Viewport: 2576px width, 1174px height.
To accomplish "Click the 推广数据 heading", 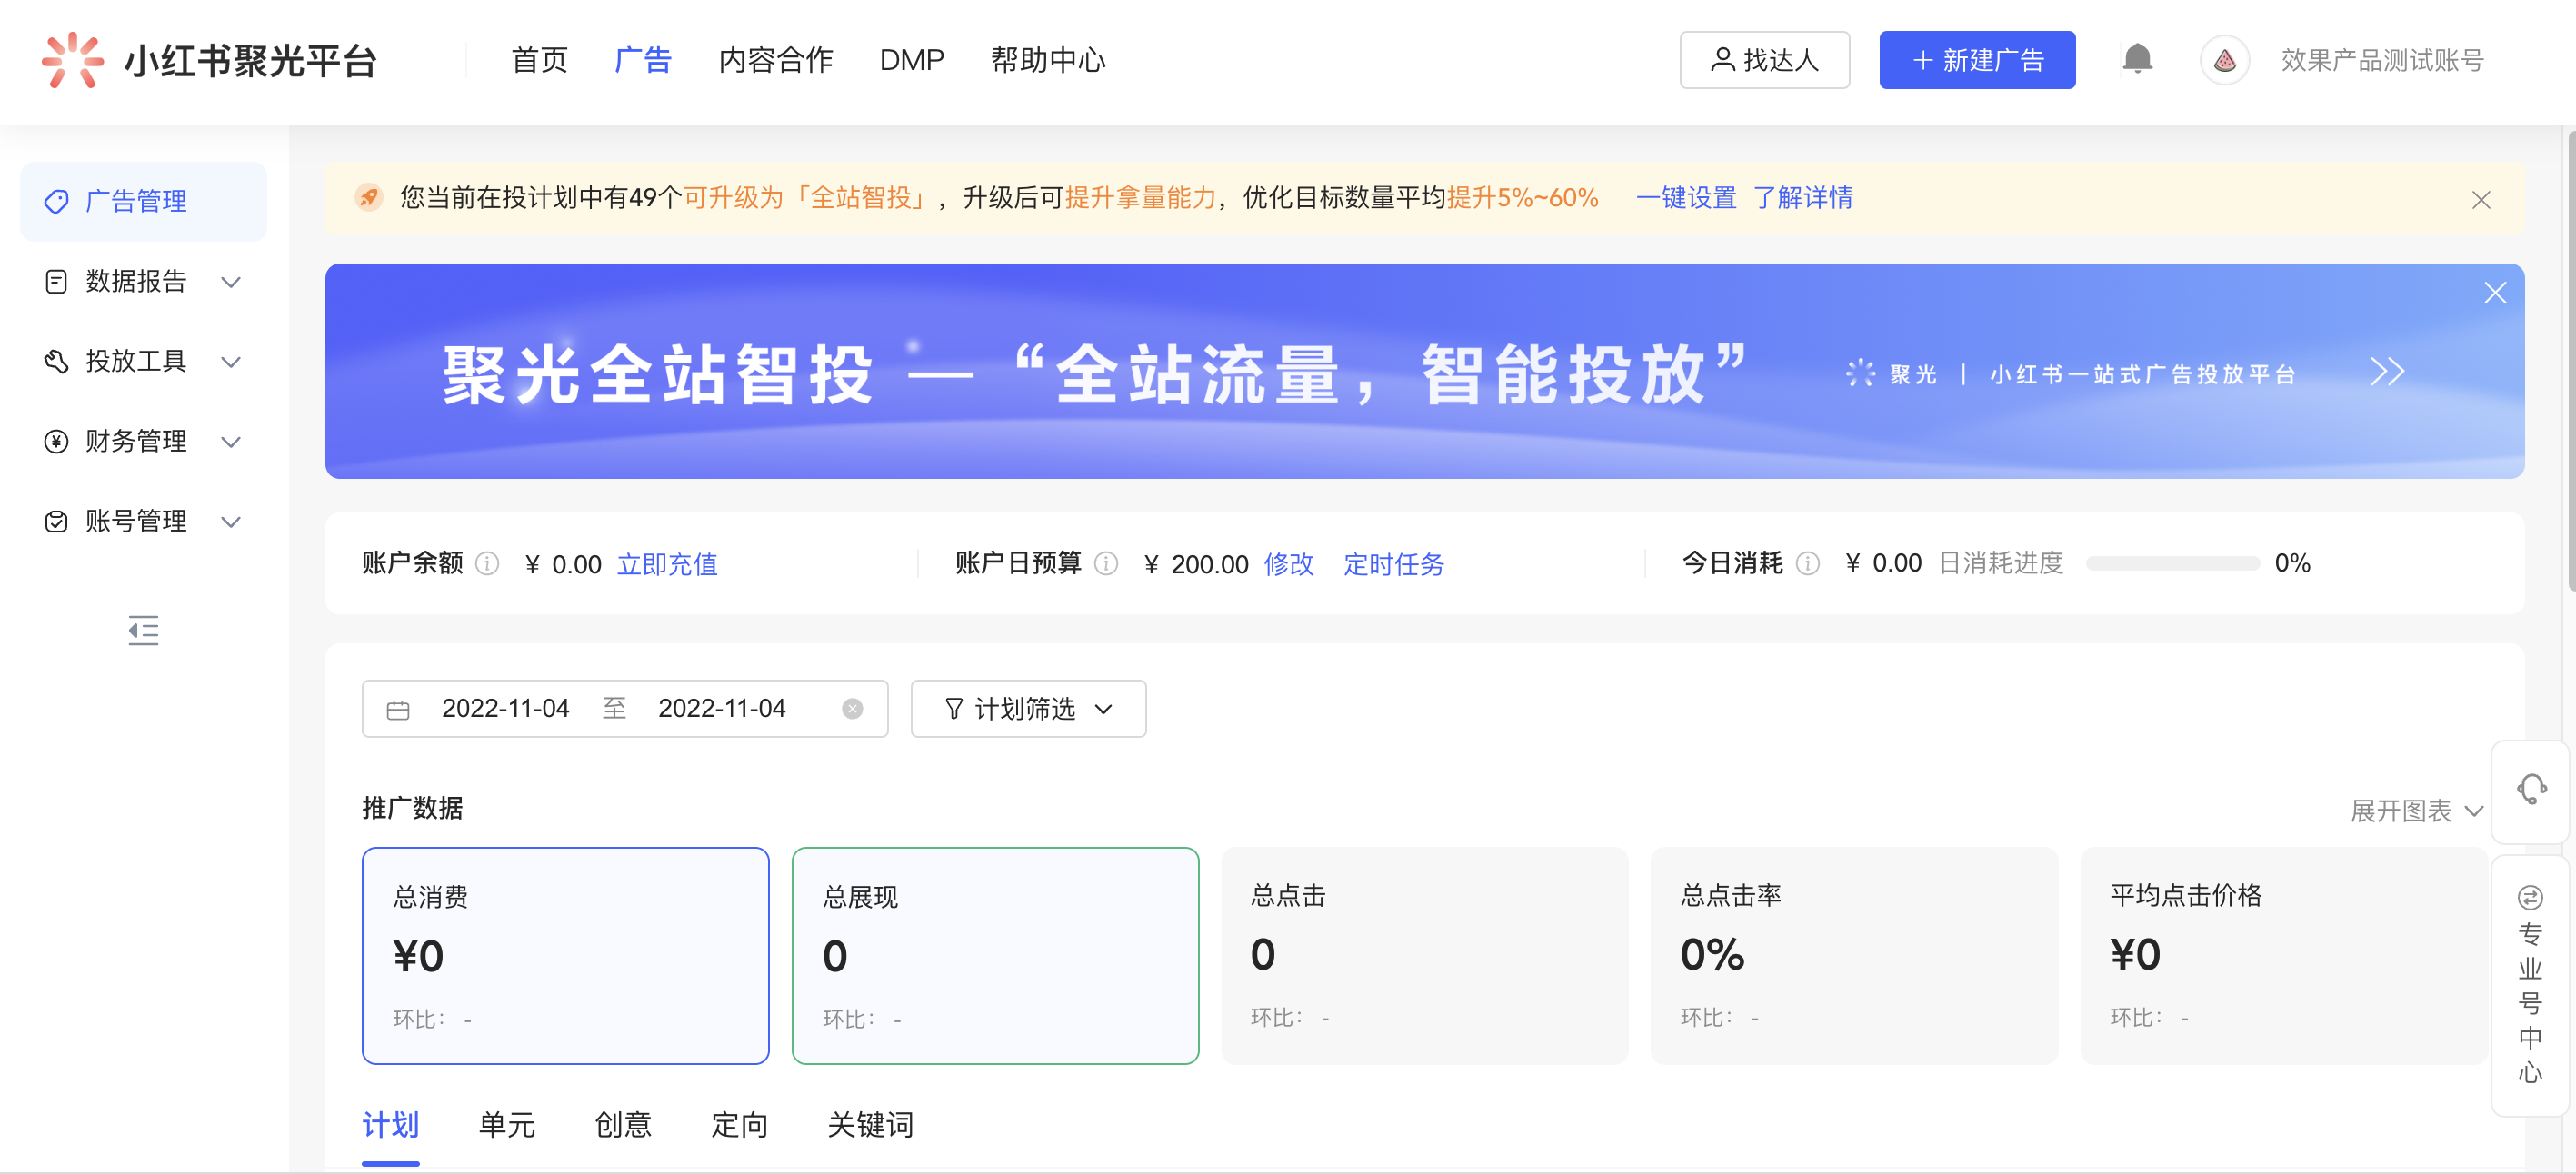I will (412, 808).
